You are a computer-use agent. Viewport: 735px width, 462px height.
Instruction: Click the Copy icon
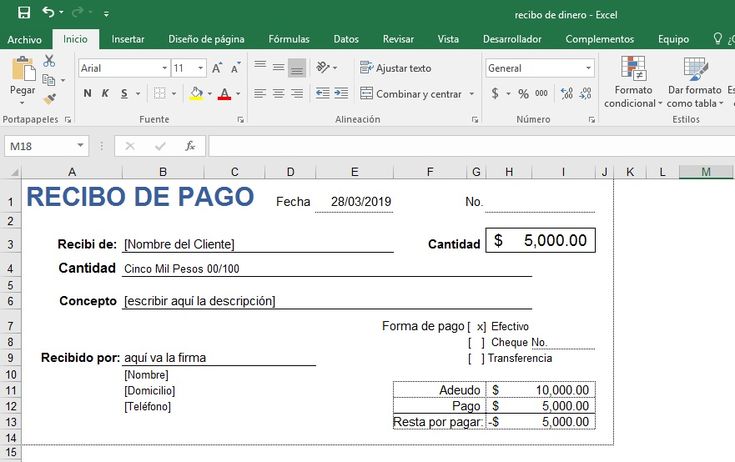49,80
